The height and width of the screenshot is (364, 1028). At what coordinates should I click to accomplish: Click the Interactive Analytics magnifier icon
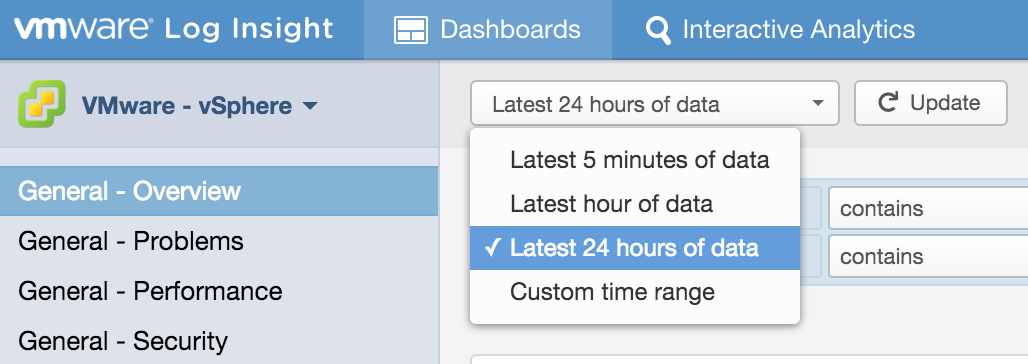point(658,31)
